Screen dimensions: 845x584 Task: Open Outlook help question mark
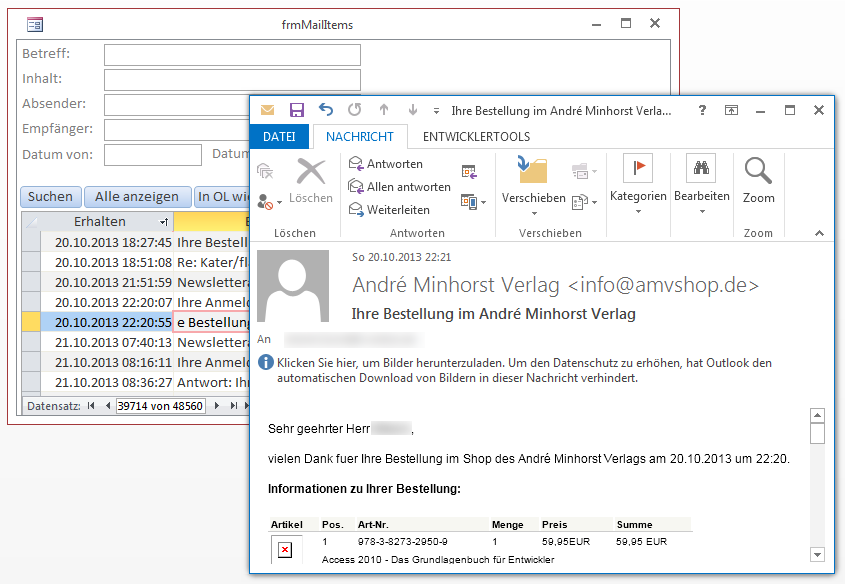pos(702,110)
